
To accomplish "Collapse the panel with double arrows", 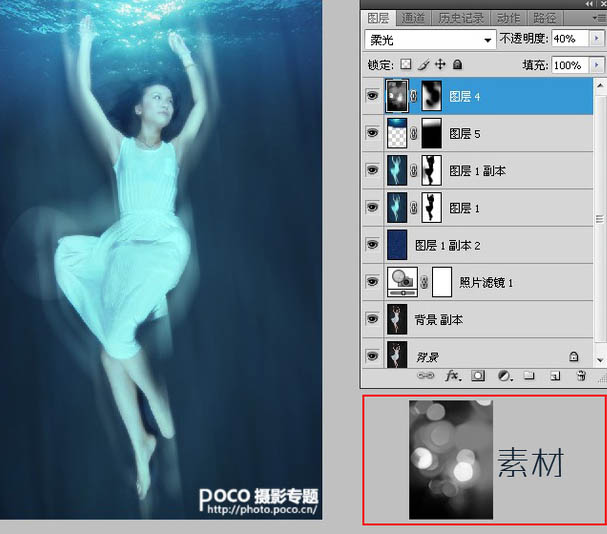I will click(589, 4).
